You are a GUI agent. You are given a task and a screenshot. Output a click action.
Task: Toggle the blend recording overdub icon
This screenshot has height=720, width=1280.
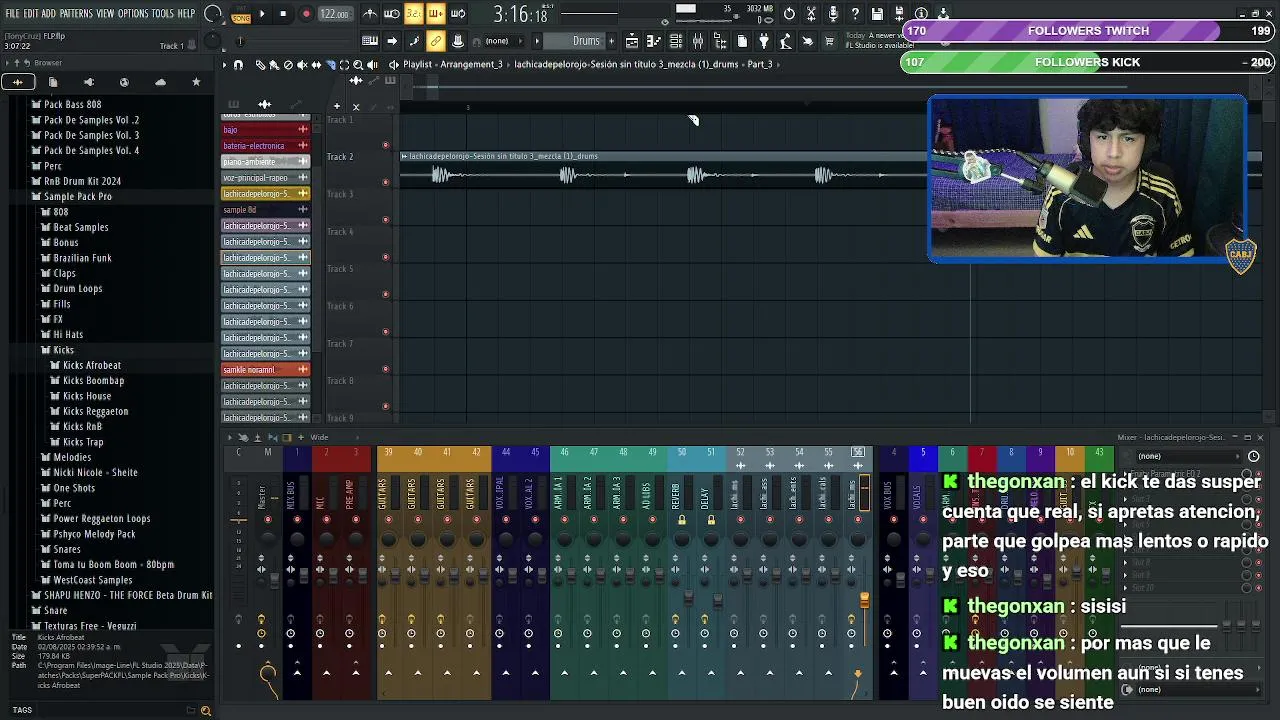[436, 14]
